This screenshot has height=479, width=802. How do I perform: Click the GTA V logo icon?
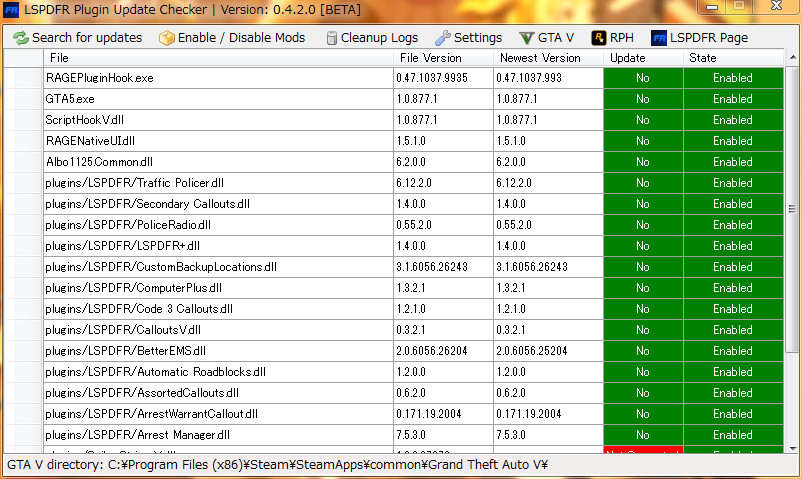tap(526, 38)
